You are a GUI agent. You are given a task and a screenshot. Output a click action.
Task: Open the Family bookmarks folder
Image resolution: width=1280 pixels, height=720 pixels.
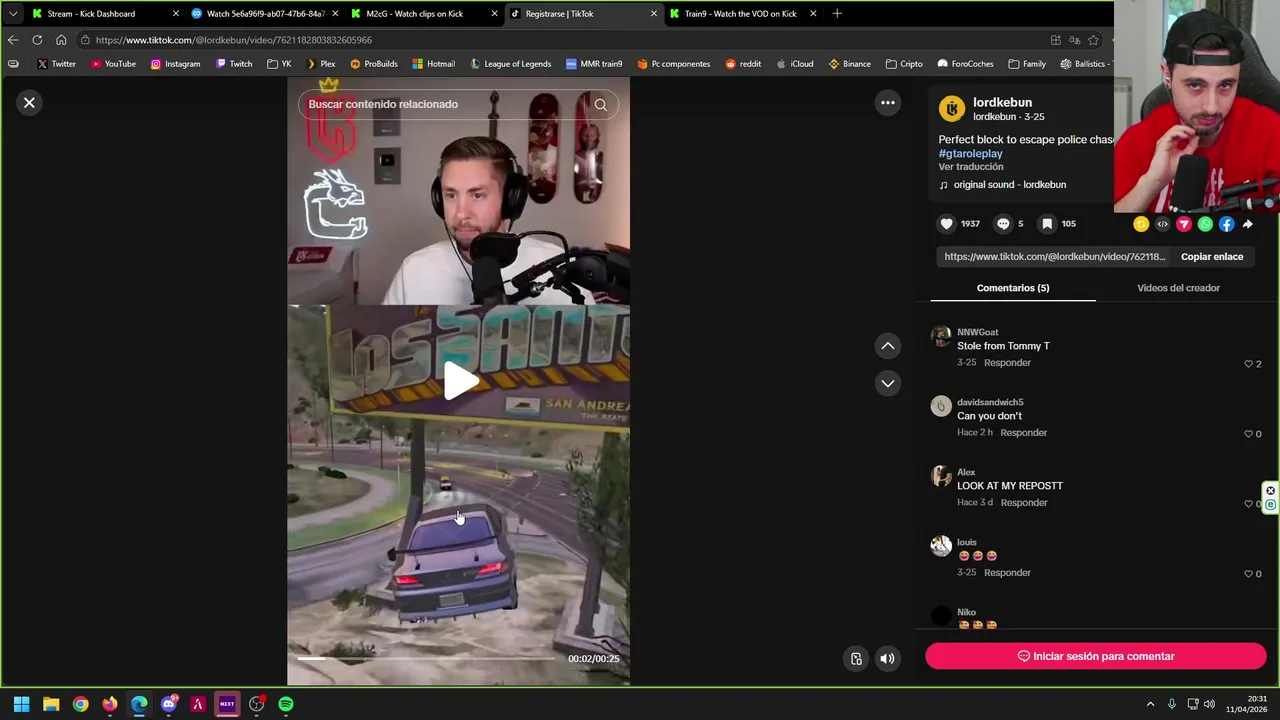coord(1027,64)
